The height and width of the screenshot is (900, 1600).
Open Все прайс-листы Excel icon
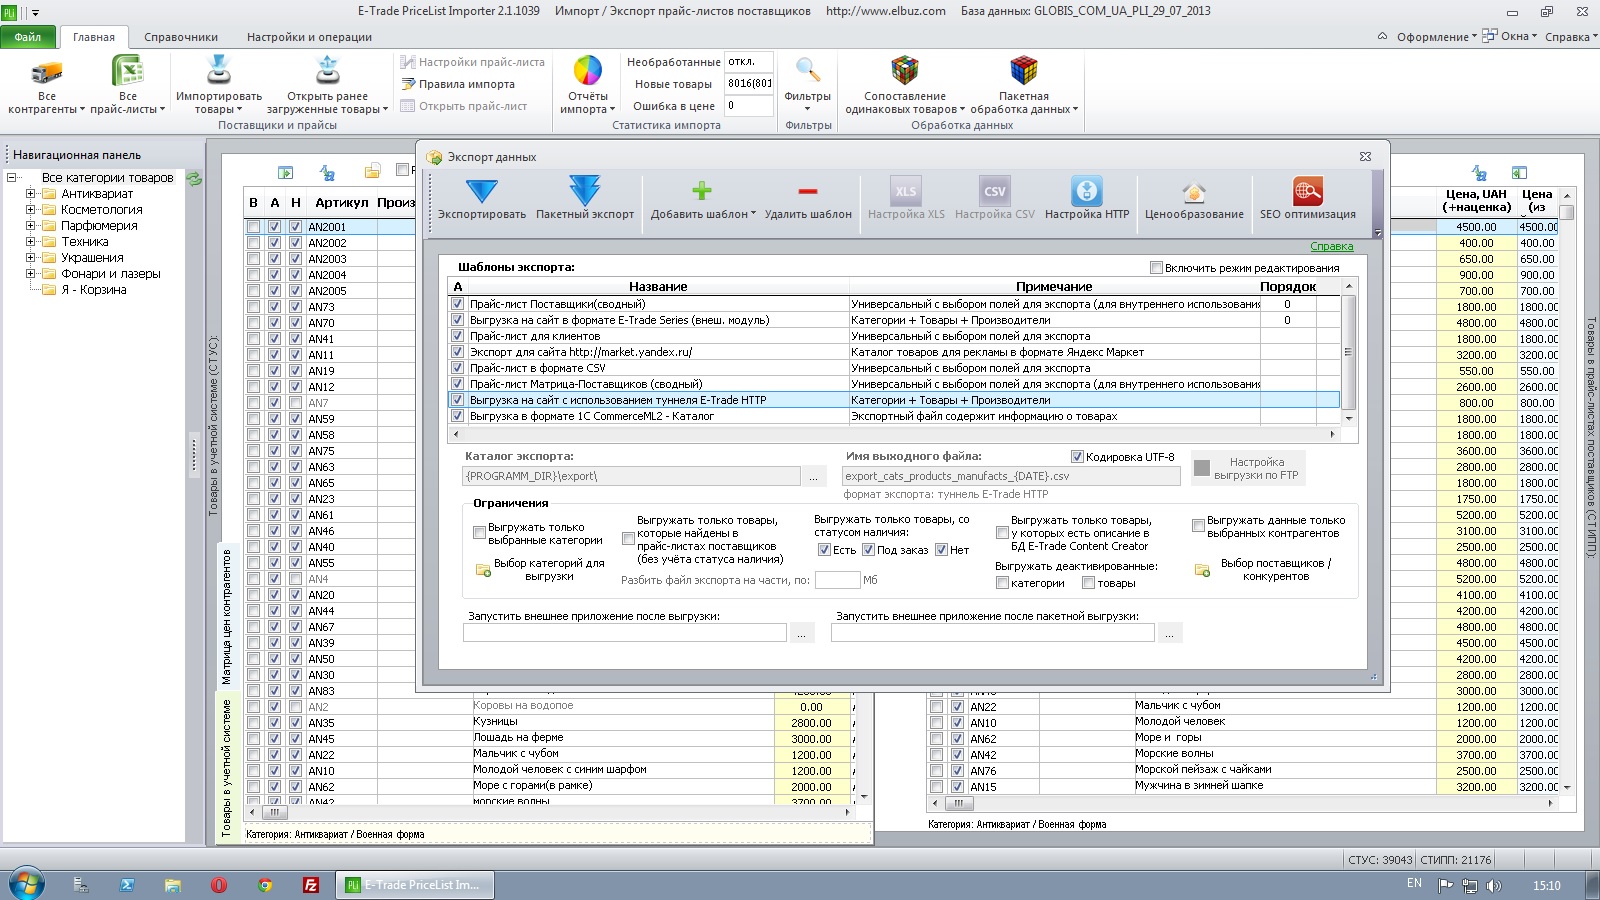[128, 72]
